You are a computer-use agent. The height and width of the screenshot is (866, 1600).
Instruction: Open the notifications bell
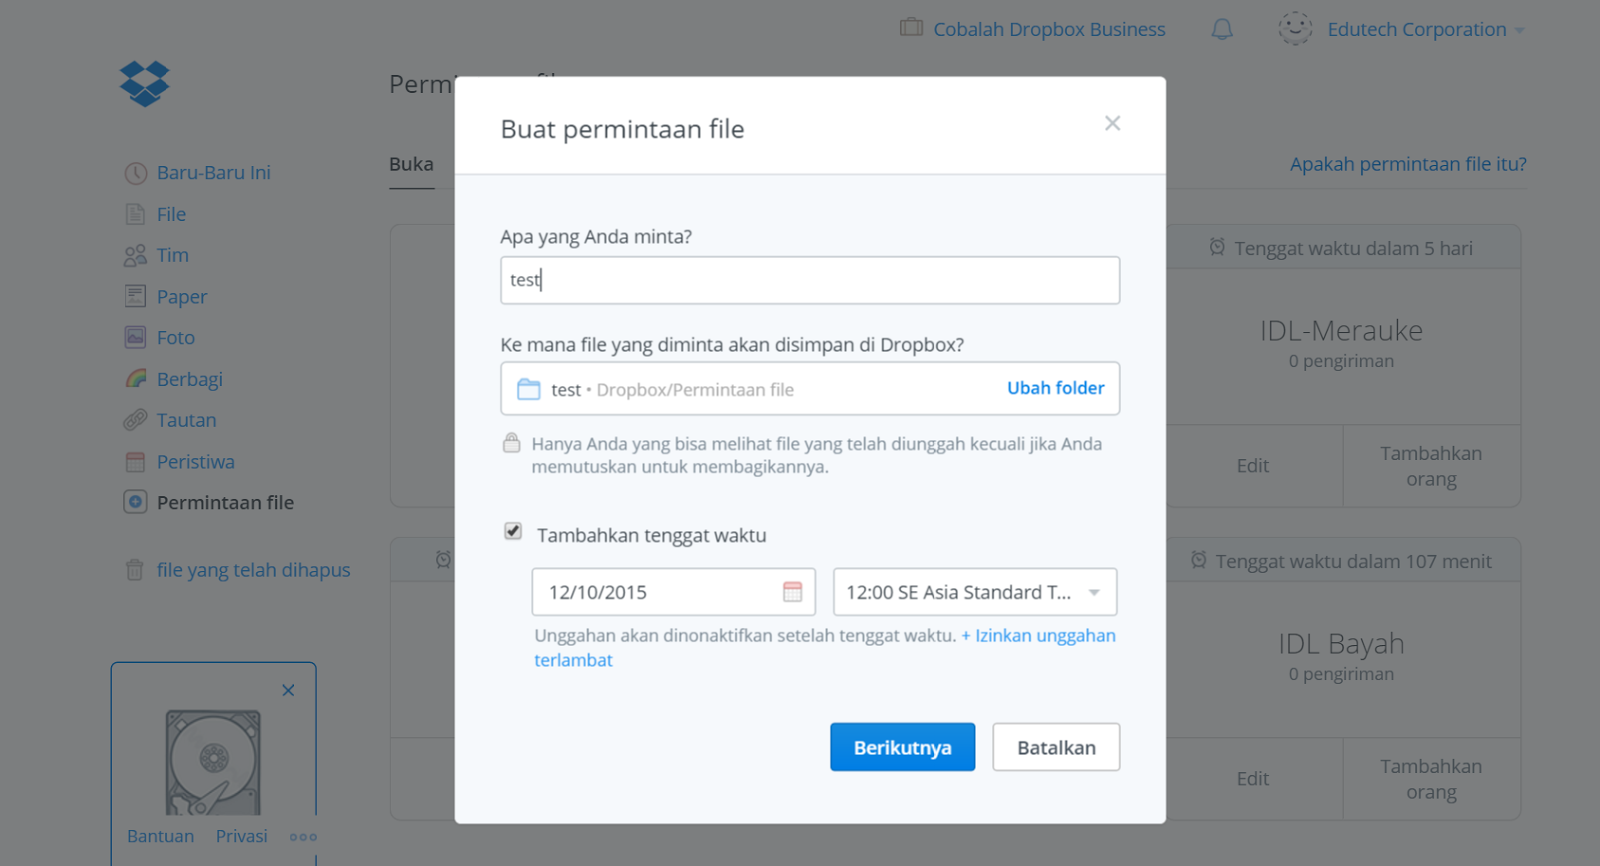(1221, 30)
